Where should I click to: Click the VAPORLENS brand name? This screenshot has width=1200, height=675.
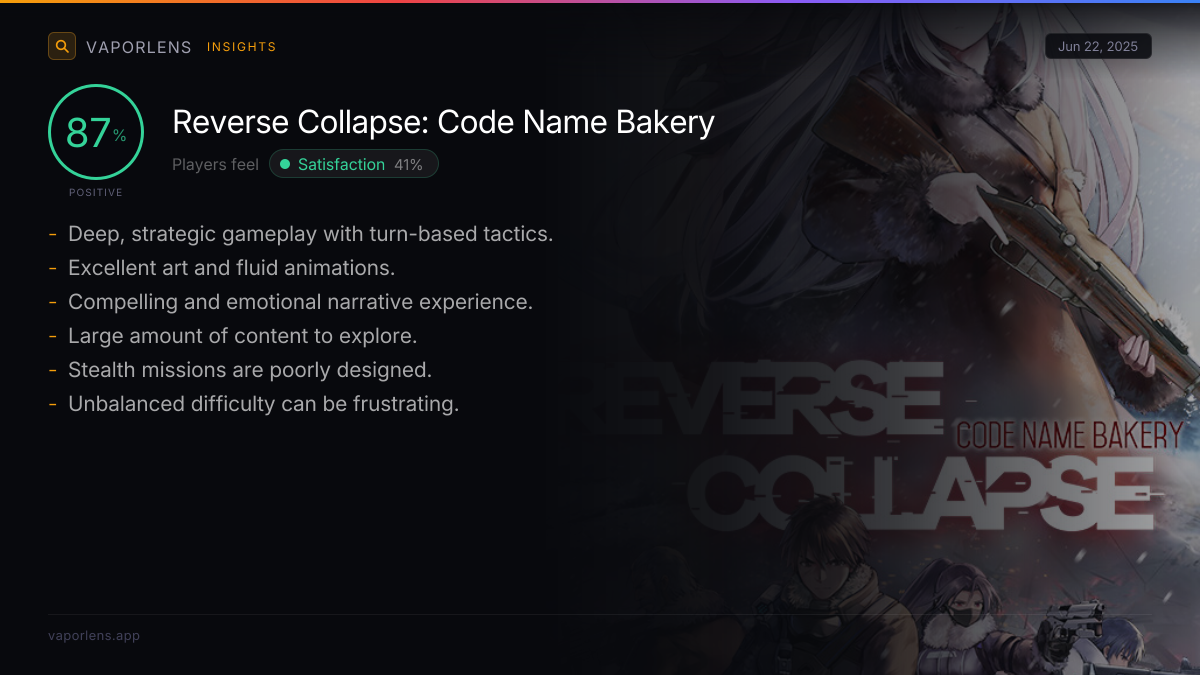click(138, 47)
